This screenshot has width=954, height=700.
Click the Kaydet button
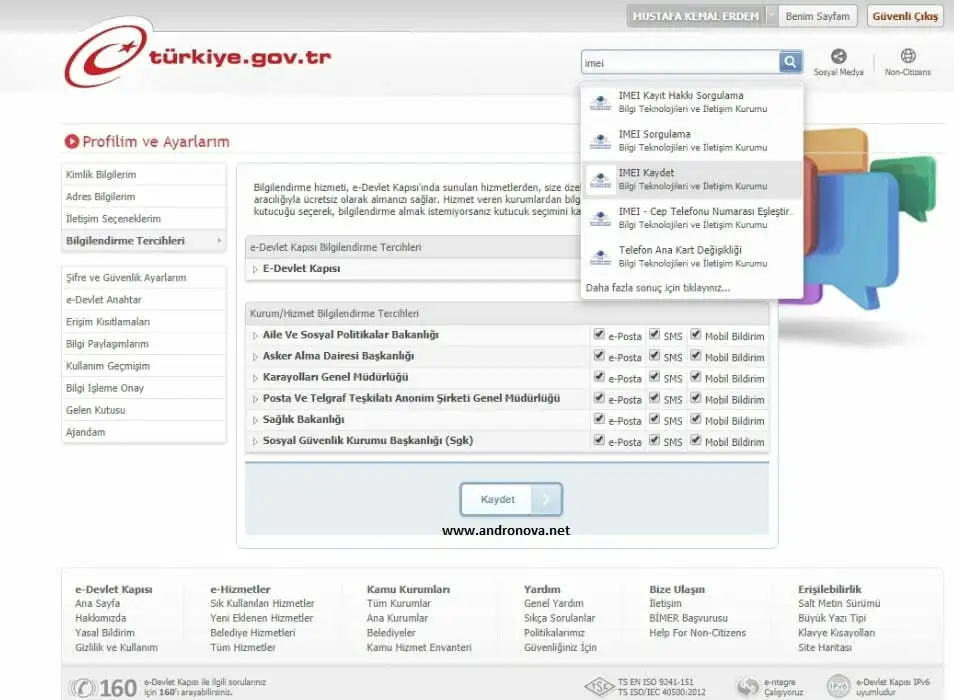pos(511,499)
